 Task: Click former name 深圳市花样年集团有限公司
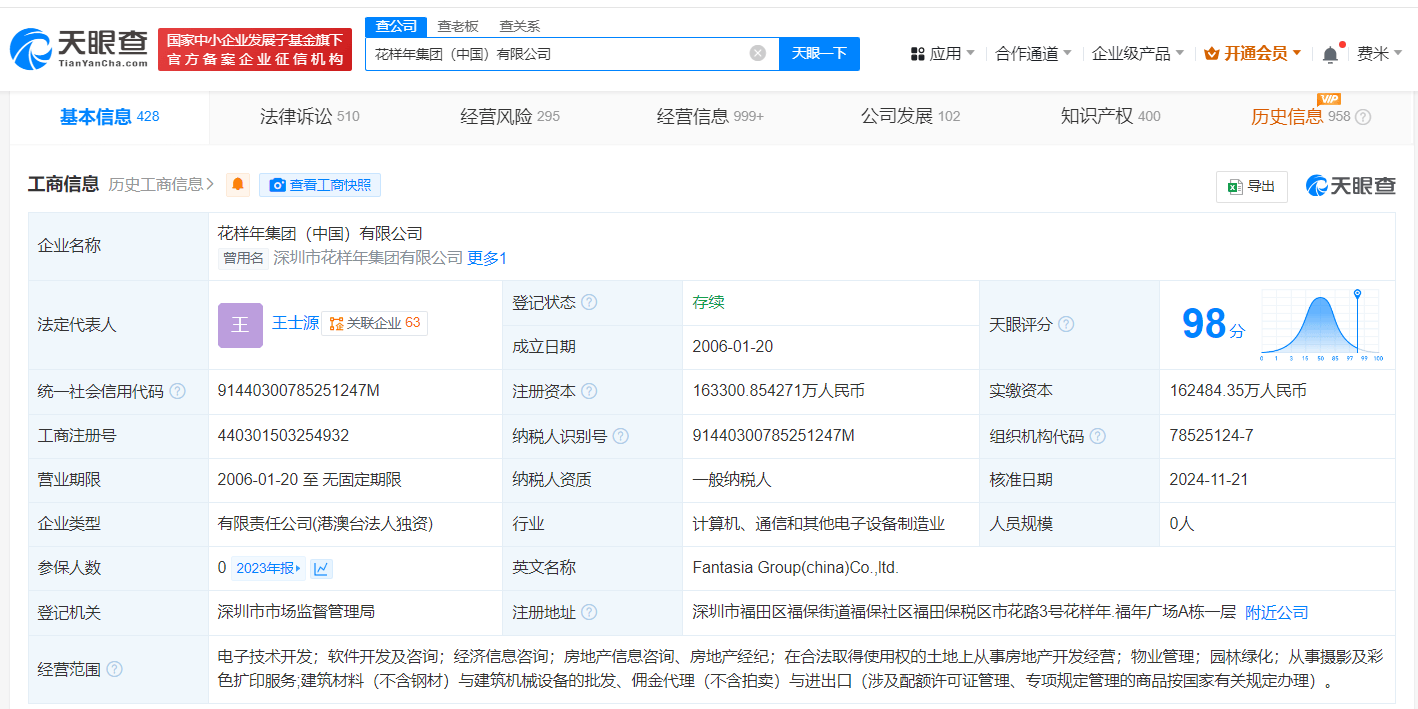368,258
